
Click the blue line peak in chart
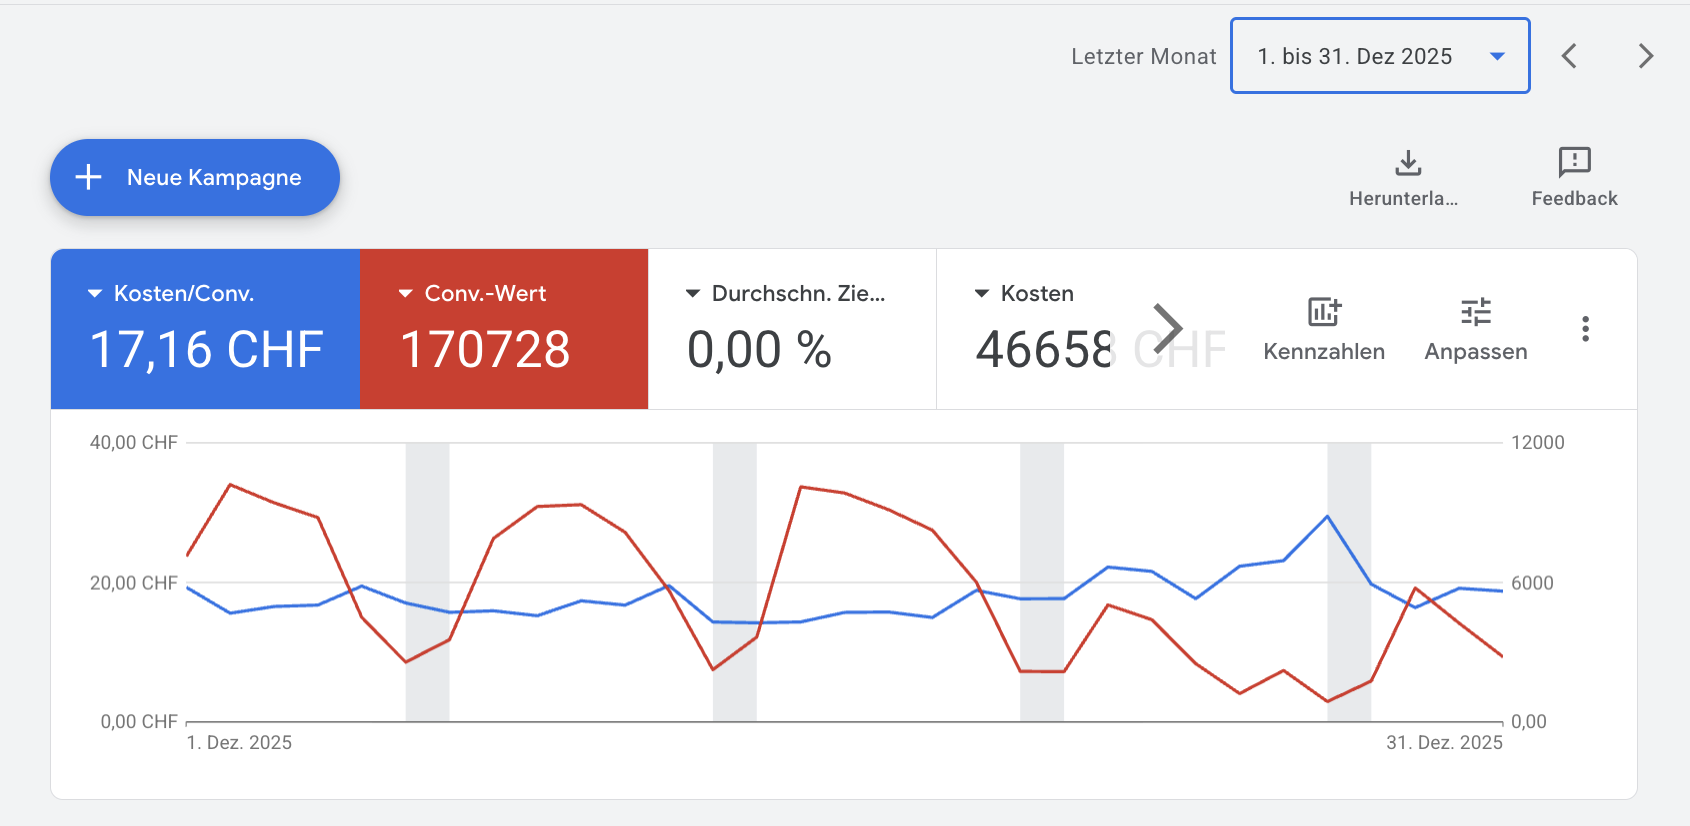1327,517
